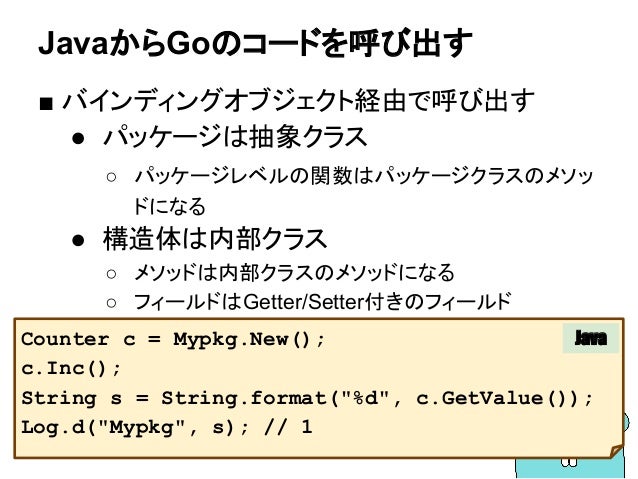Select the bullet "パッケージは抽象クラス"
638x479 pixels.
coord(235,136)
